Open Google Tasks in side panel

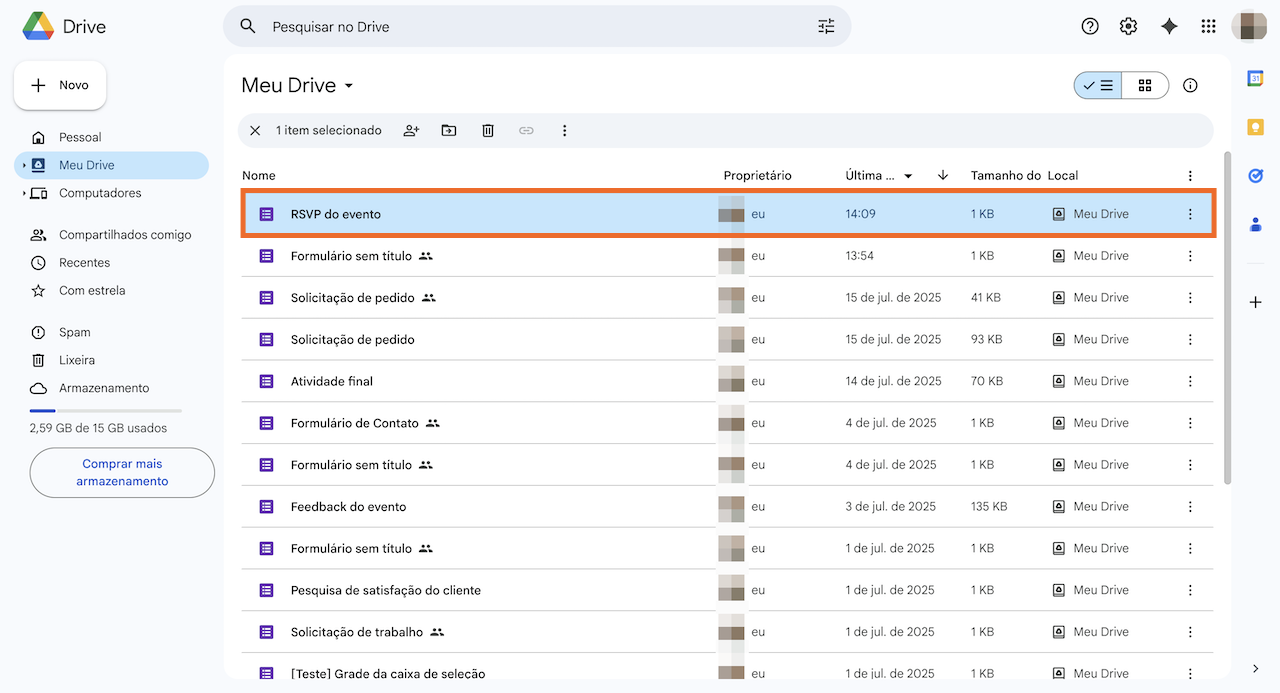(1255, 176)
